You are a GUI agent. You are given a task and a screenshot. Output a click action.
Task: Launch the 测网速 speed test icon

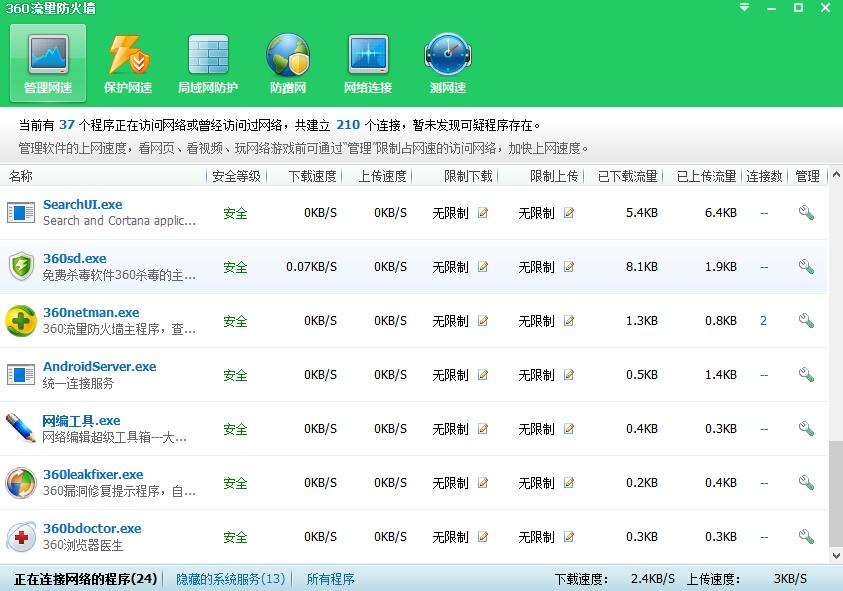click(448, 63)
